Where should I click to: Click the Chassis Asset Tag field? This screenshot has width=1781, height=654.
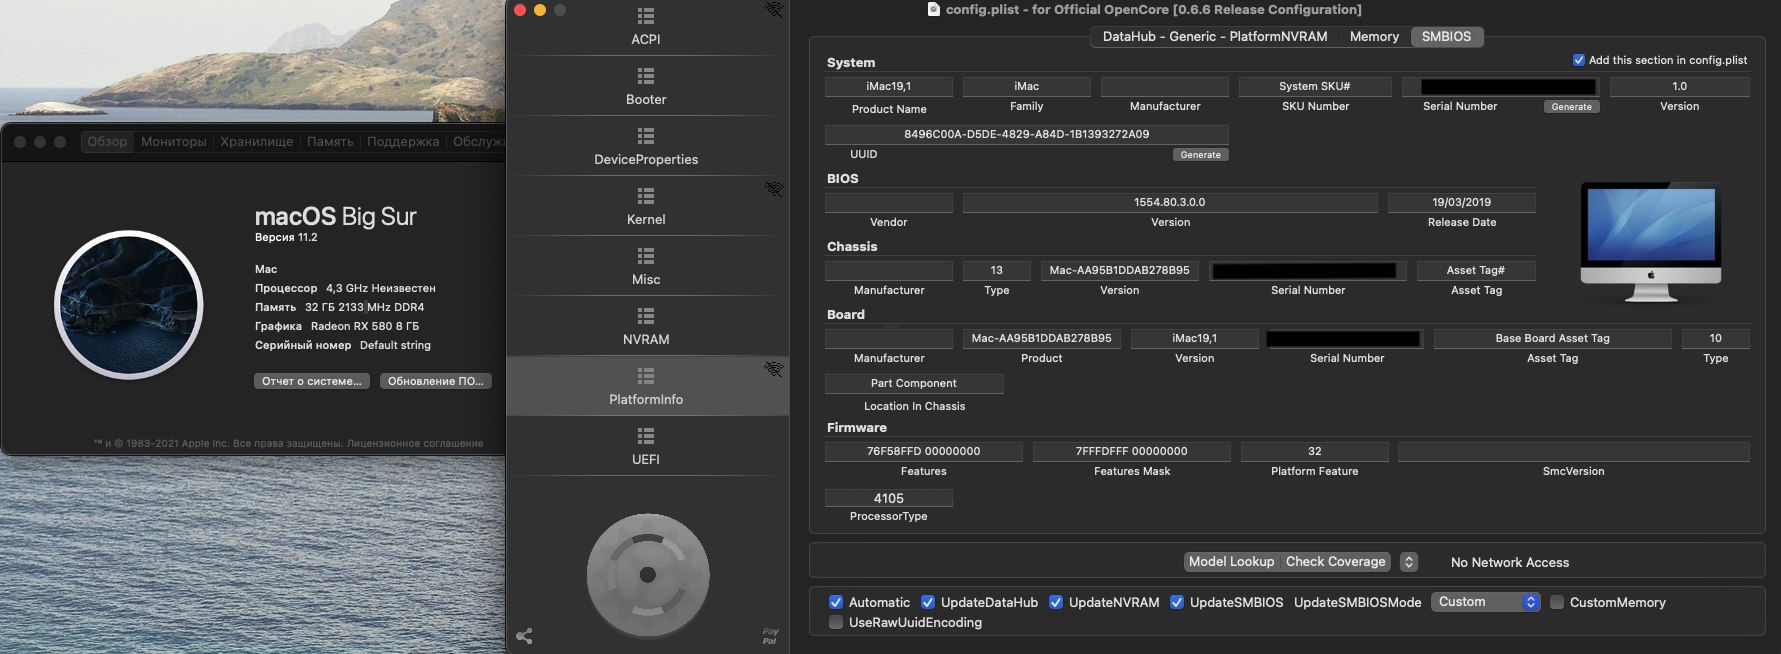(1475, 270)
